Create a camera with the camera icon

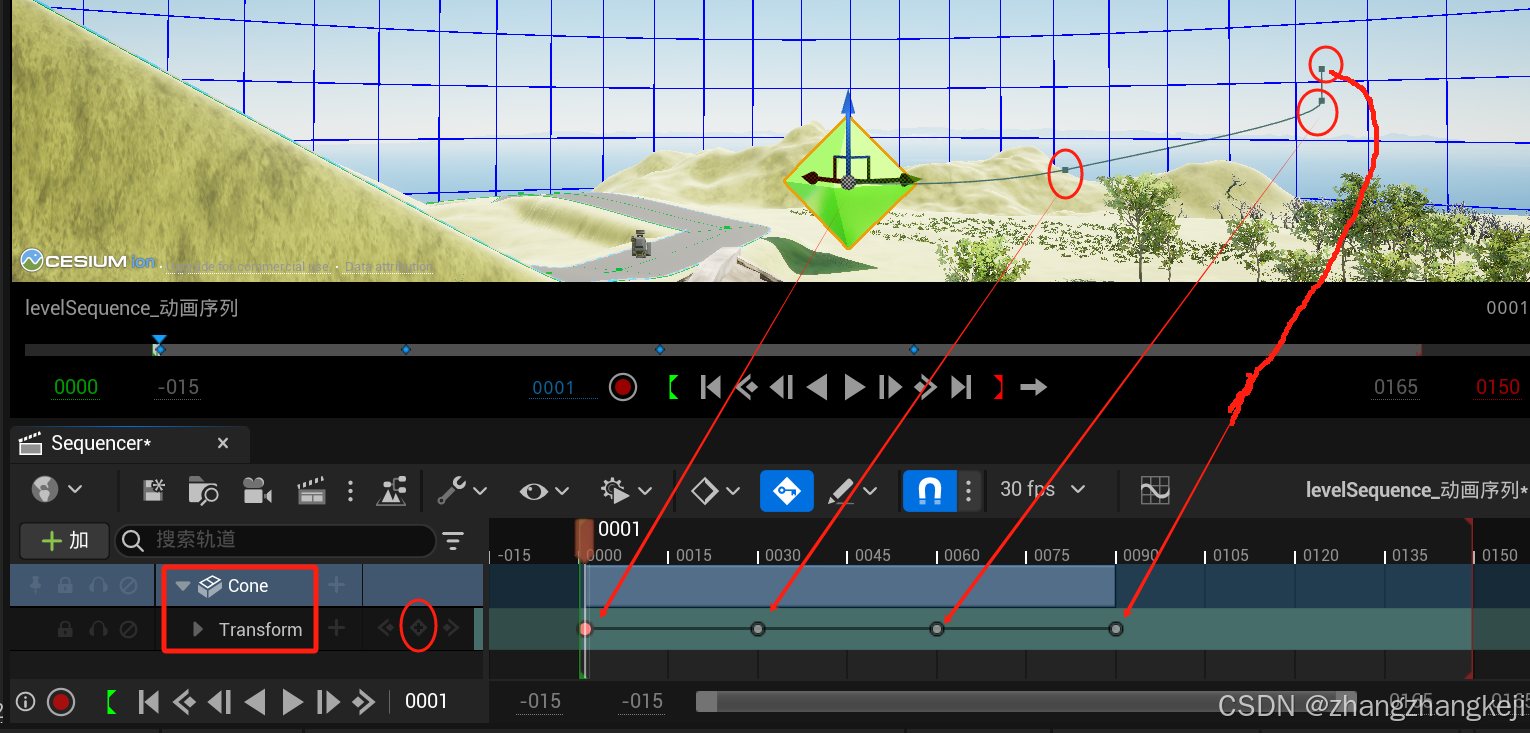point(258,490)
